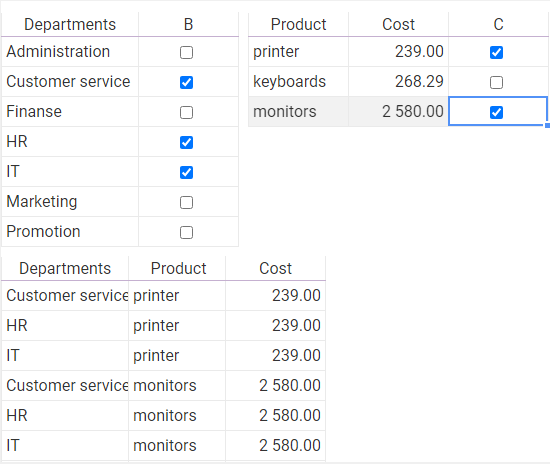Click the 239.00 cost next to checked box
The height and width of the screenshot is (464, 550).
point(398,52)
